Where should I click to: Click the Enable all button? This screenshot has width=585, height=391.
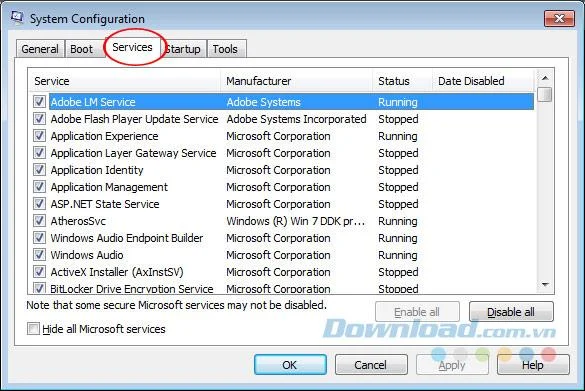tap(417, 312)
